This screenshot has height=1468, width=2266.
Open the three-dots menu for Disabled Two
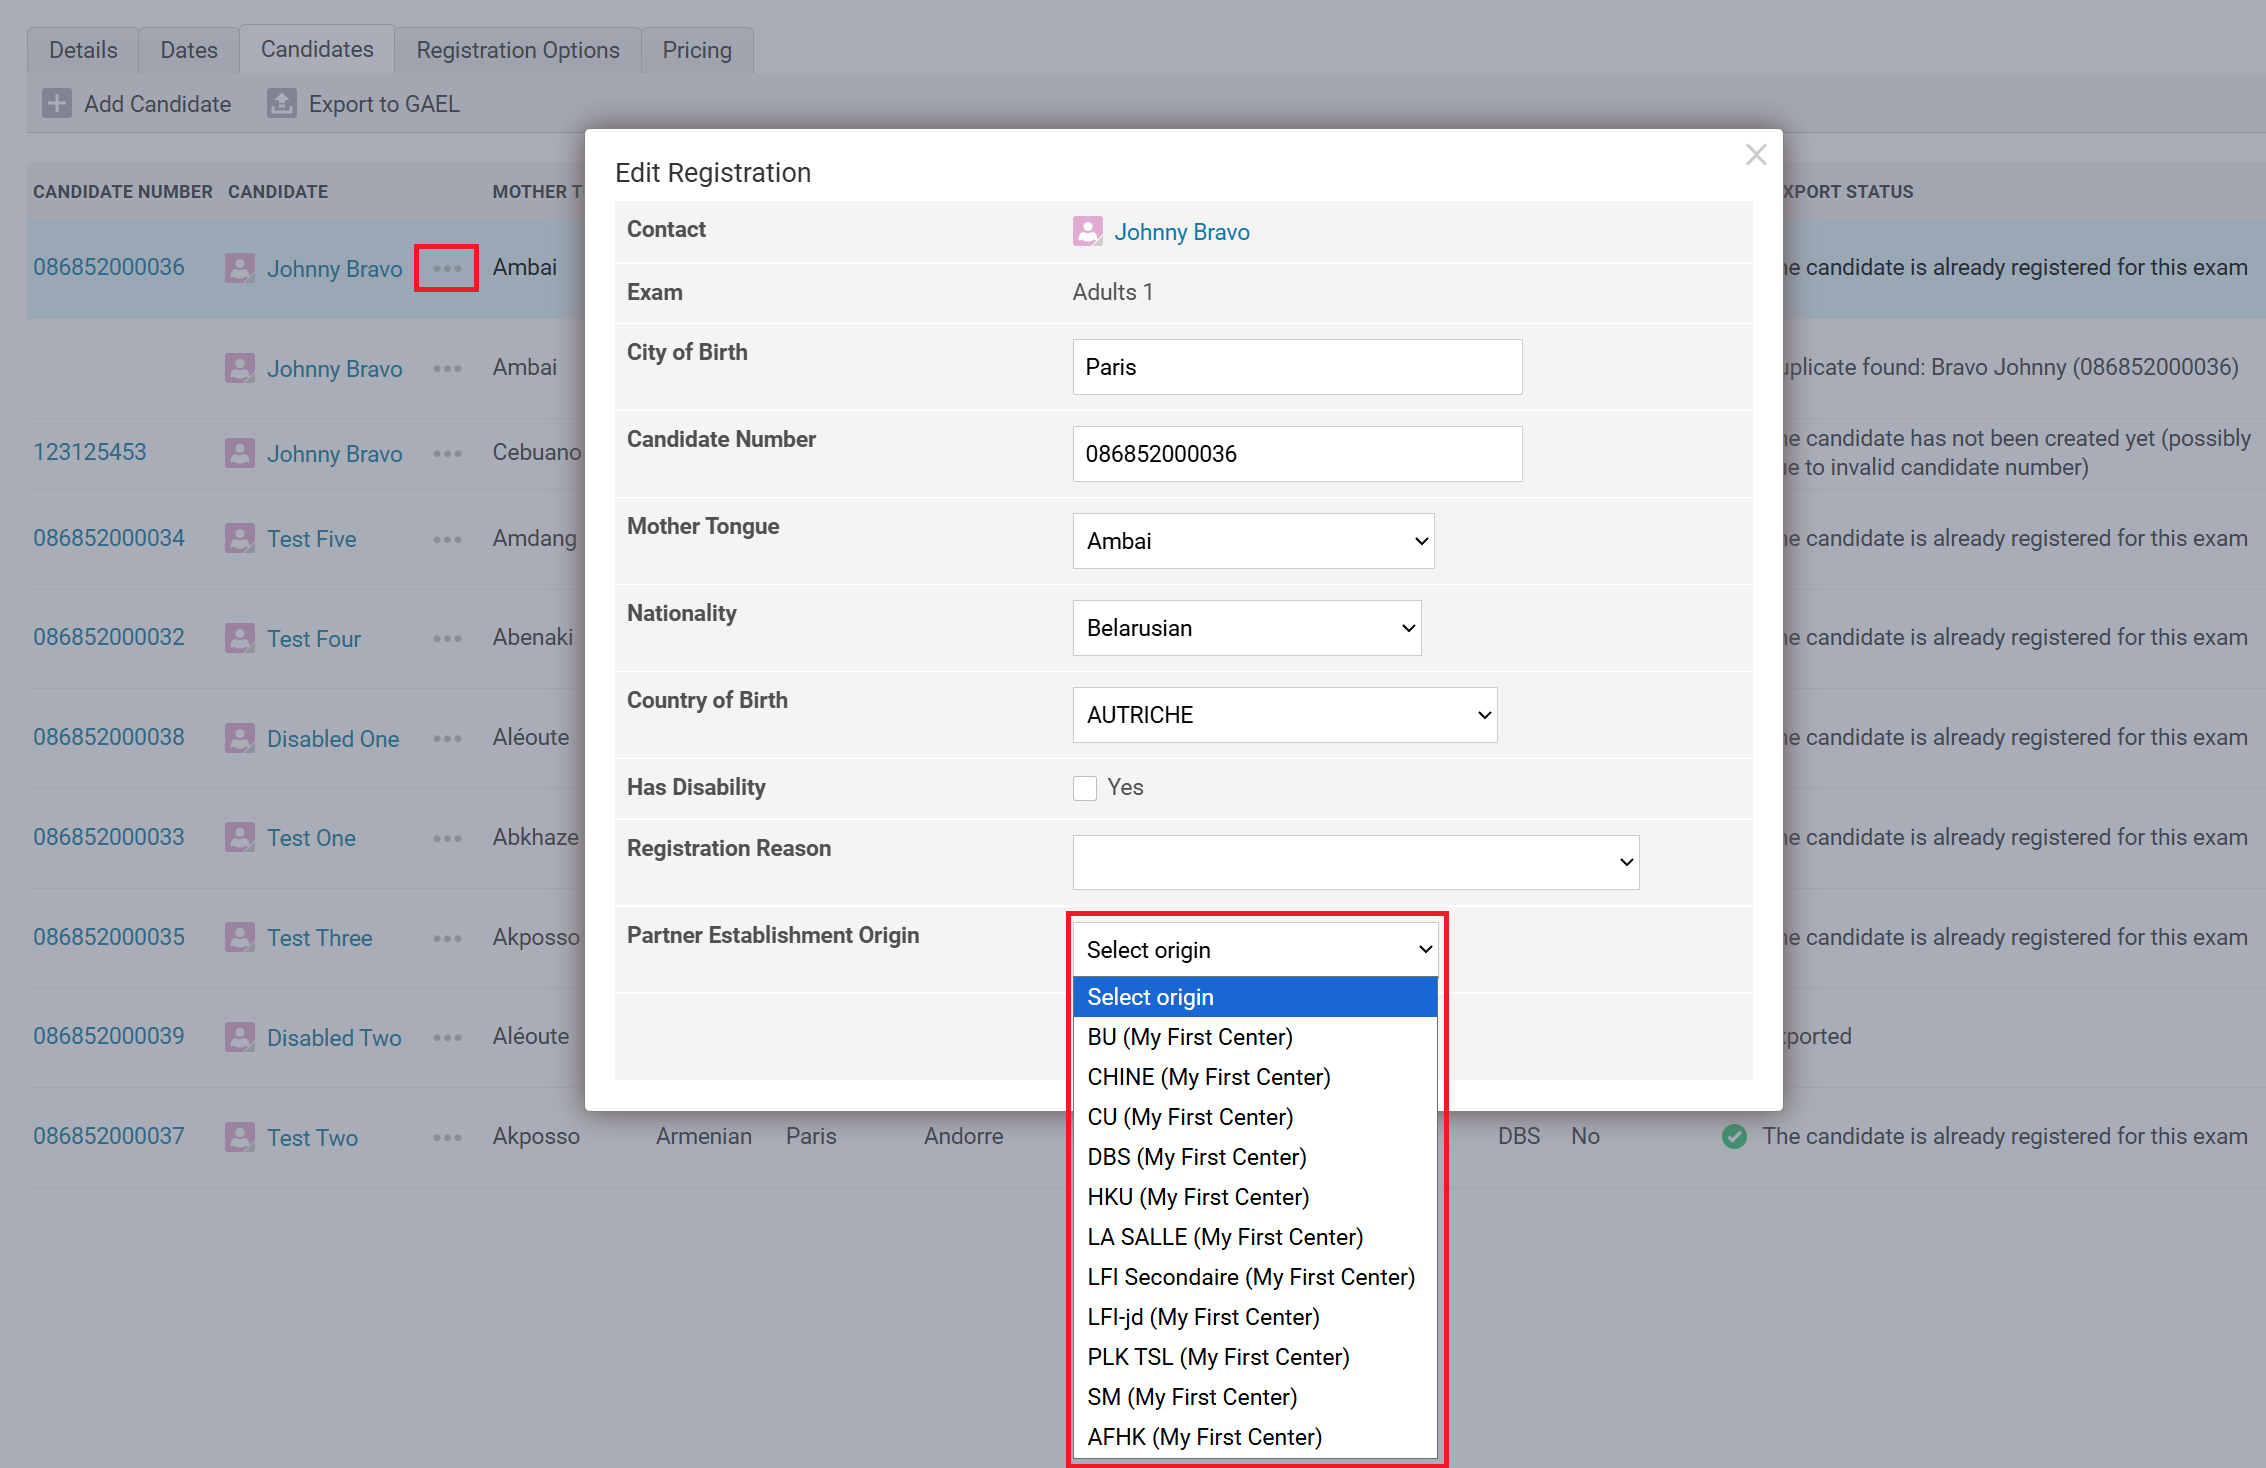(447, 1037)
